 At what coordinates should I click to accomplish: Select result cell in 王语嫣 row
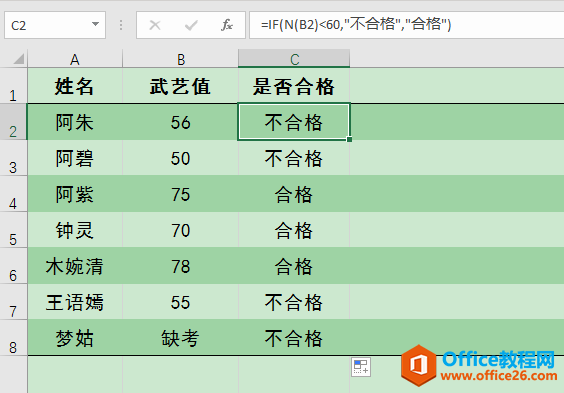pos(294,302)
